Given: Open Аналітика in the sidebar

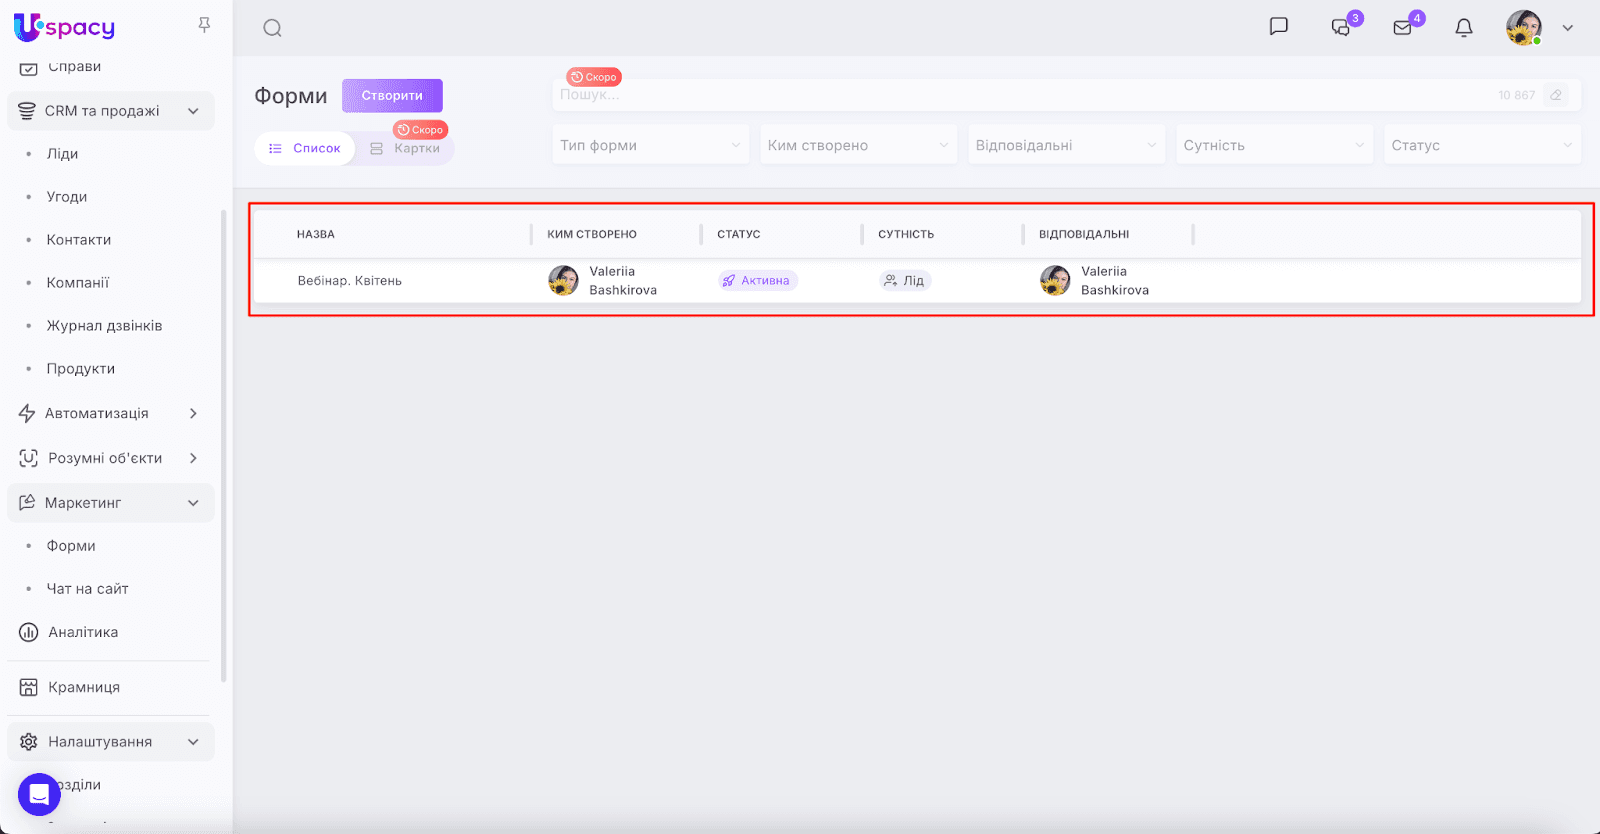Looking at the screenshot, I should pos(83,632).
